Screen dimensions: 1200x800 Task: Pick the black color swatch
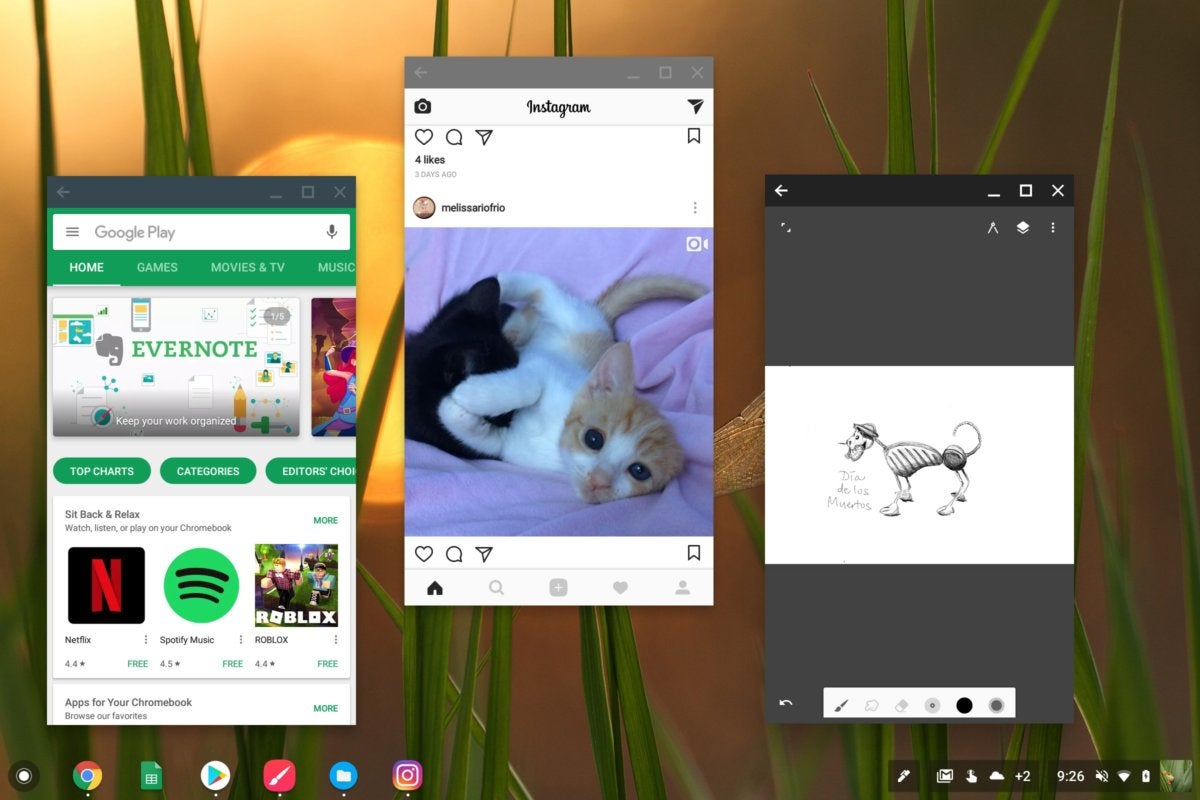(964, 705)
